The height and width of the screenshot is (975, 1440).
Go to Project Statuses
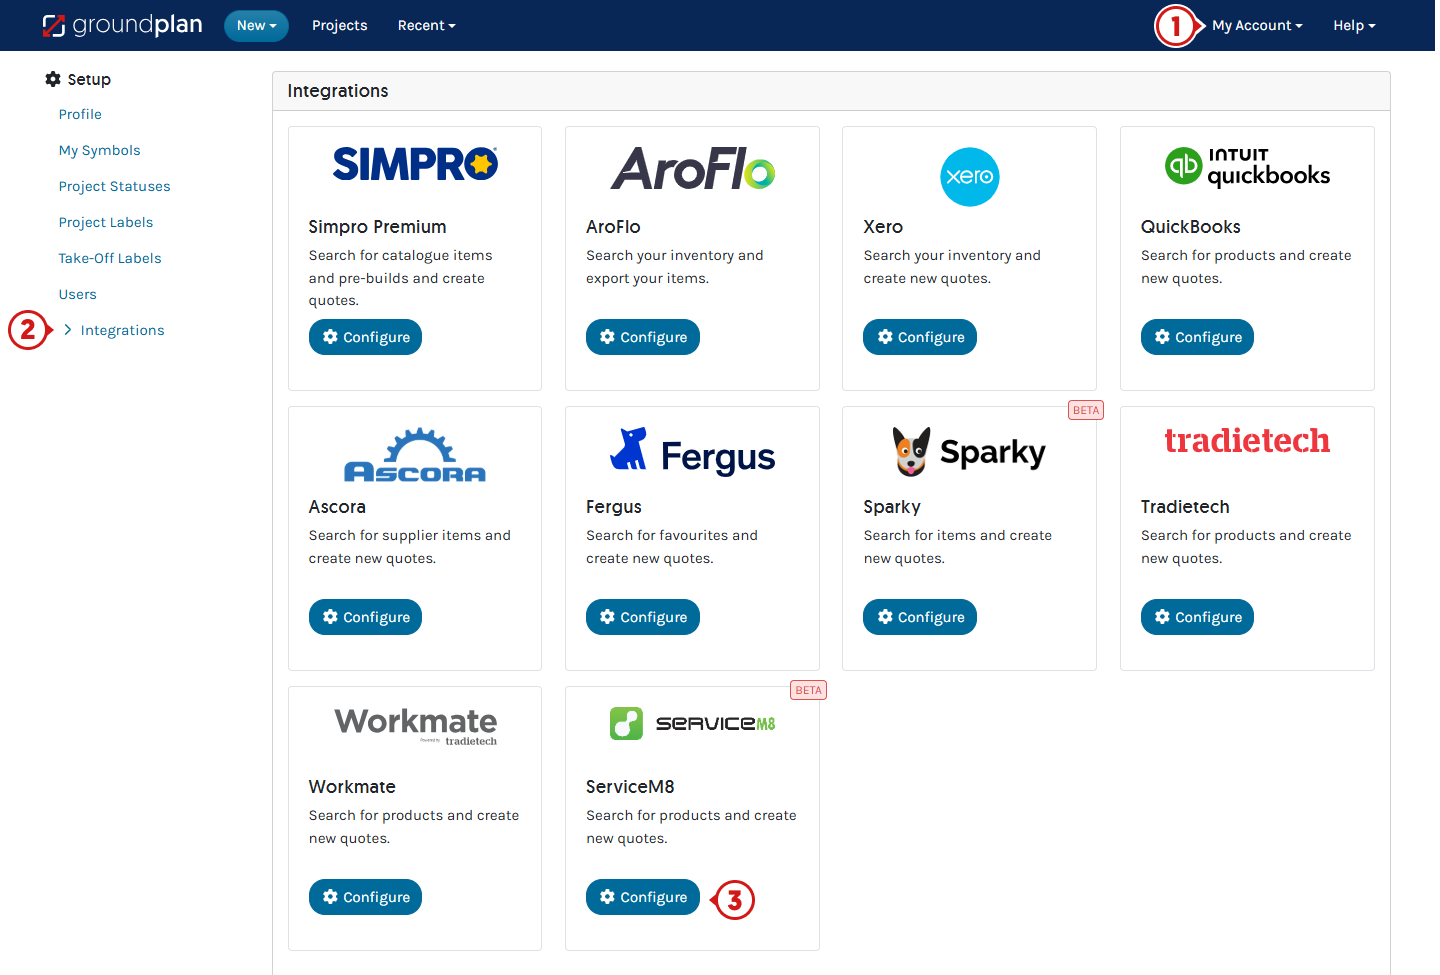[114, 186]
